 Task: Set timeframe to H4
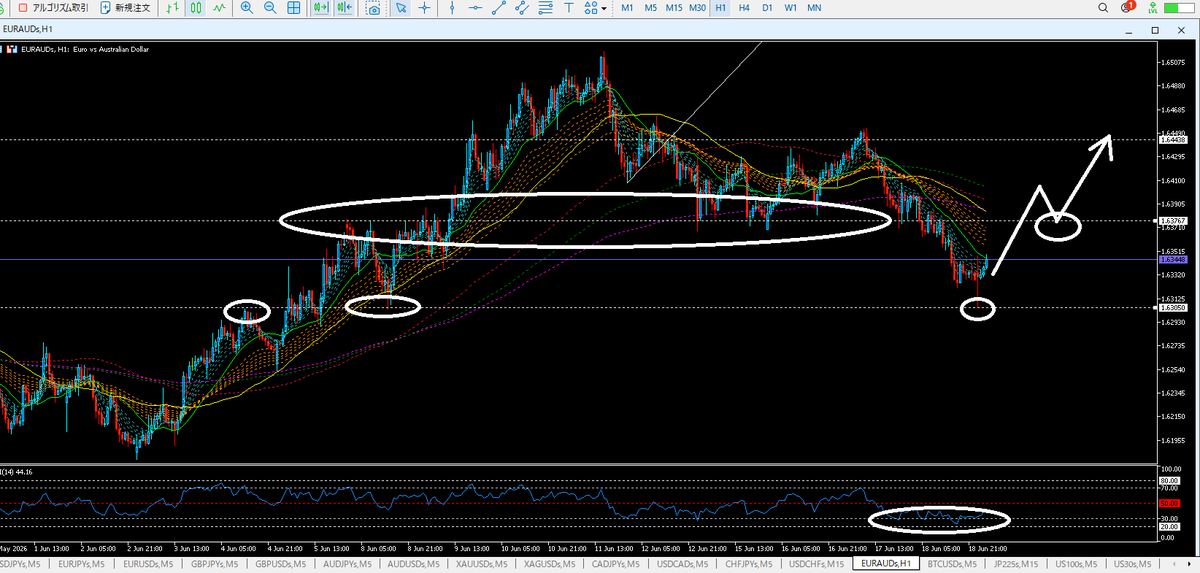[744, 8]
